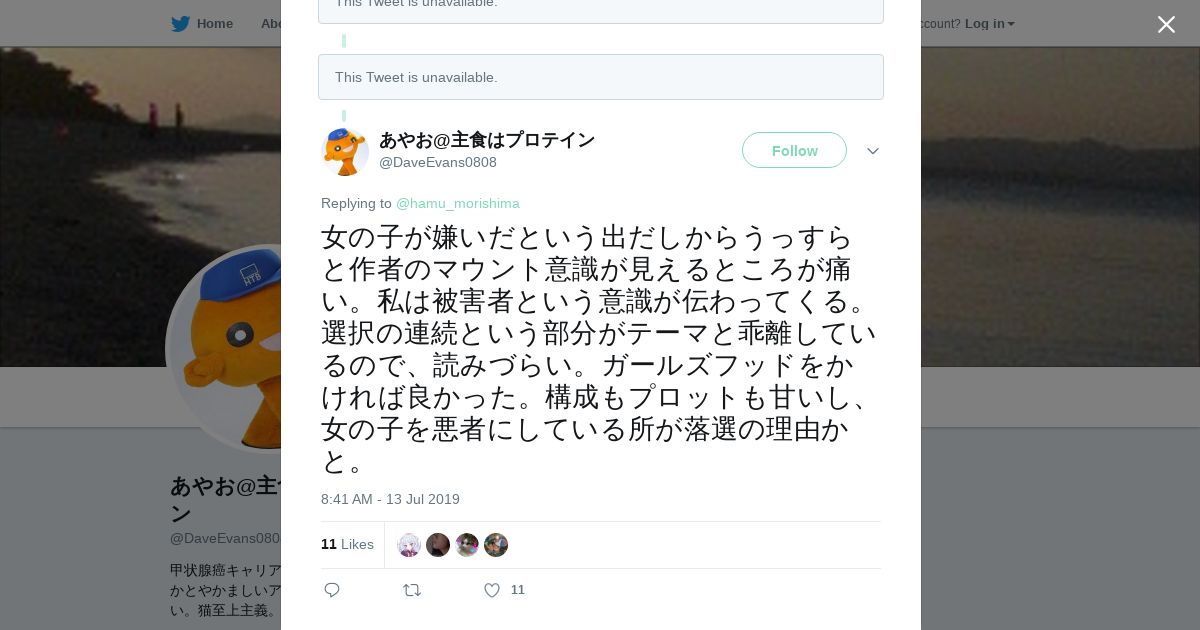Click the reply speech bubble icon
This screenshot has height=630, width=1200.
(x=332, y=590)
